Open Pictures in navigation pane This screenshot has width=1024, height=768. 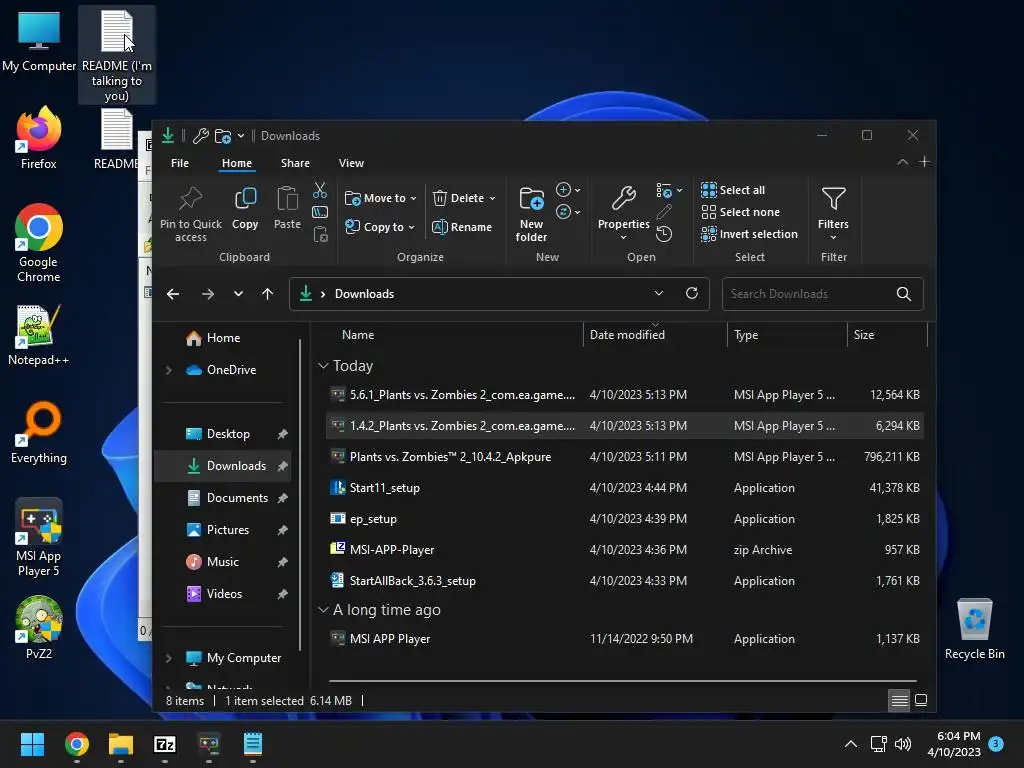pyautogui.click(x=227, y=530)
